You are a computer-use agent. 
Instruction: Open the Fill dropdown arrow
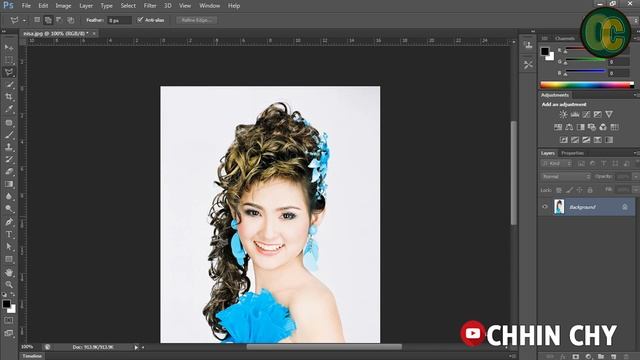point(636,190)
